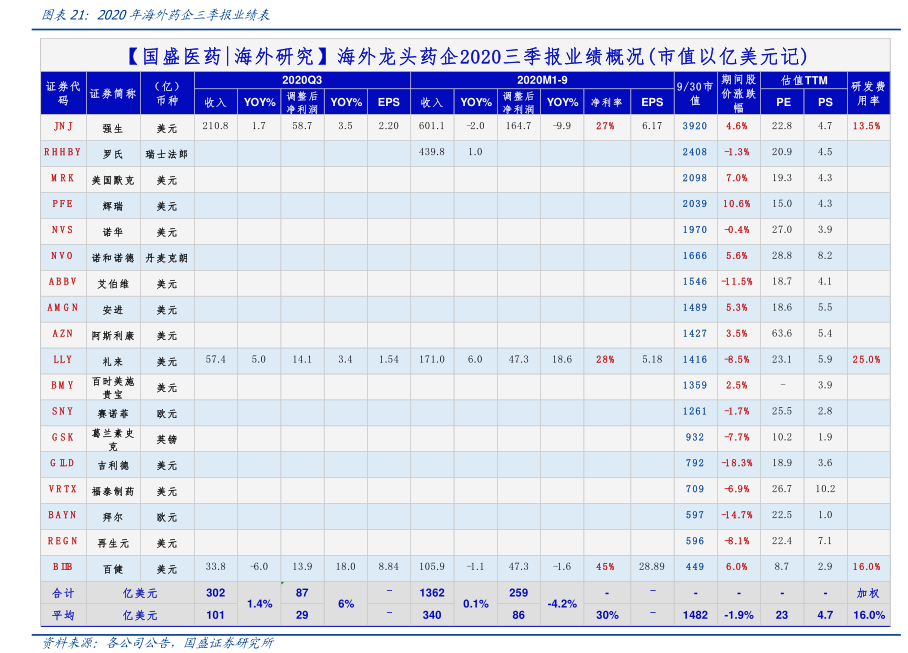Select the BIIB ticker cell

[63, 567]
